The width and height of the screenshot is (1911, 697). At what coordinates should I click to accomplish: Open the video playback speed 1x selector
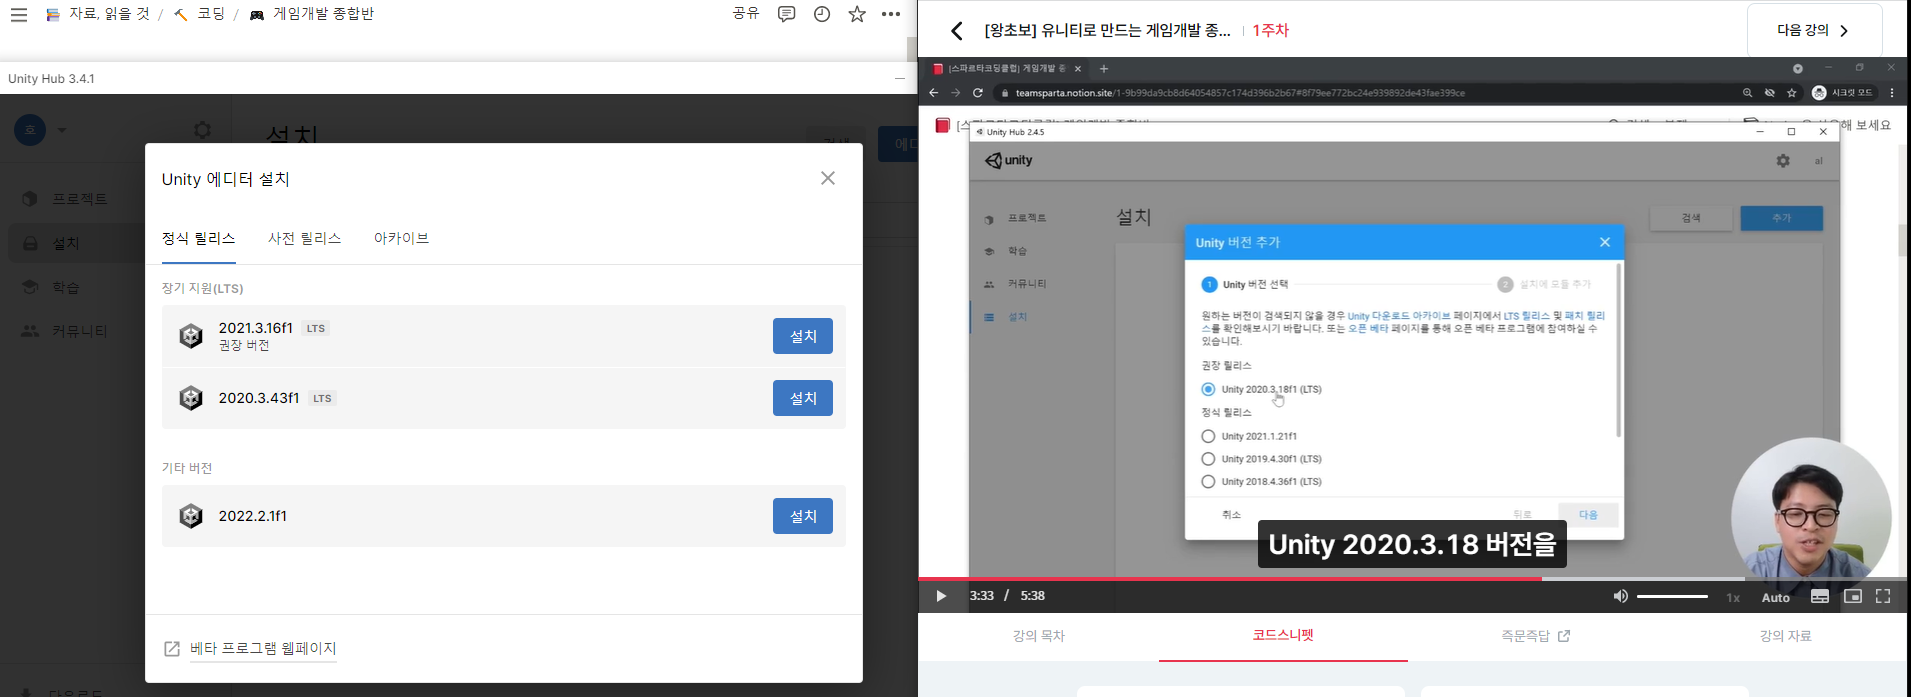[x=1733, y=597]
